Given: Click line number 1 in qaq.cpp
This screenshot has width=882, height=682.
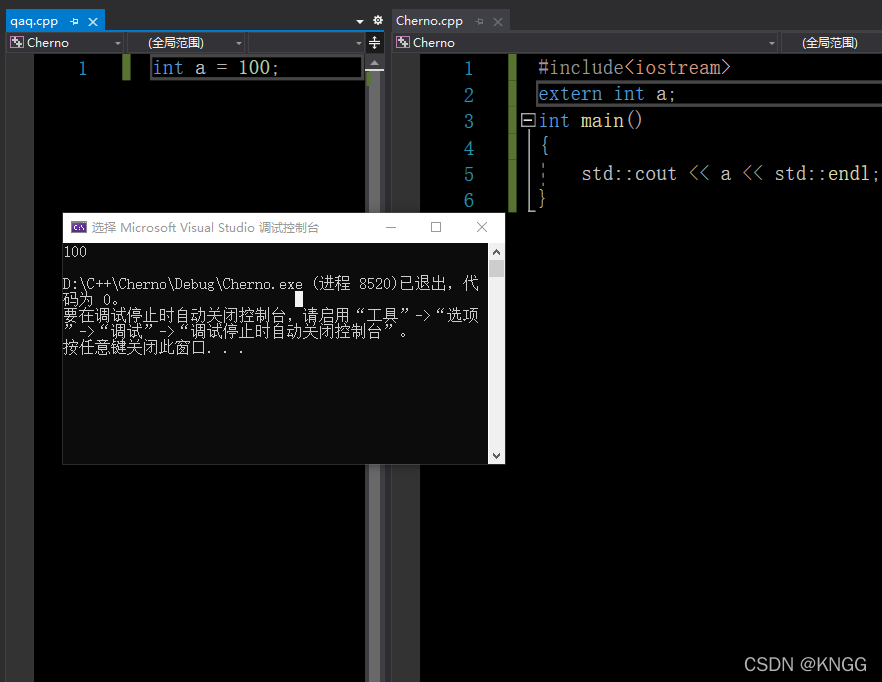Looking at the screenshot, I should tap(83, 68).
